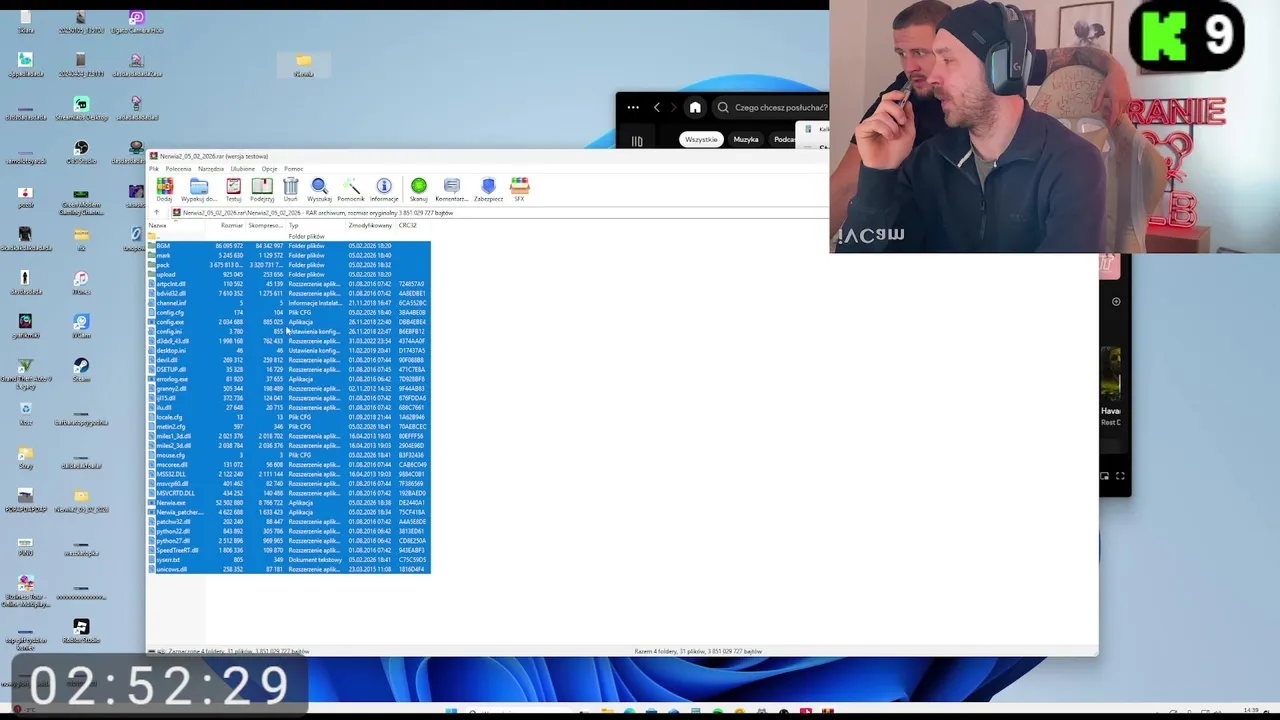Select the parent folder '..' row
Image resolution: width=1280 pixels, height=720 pixels.
(289, 237)
